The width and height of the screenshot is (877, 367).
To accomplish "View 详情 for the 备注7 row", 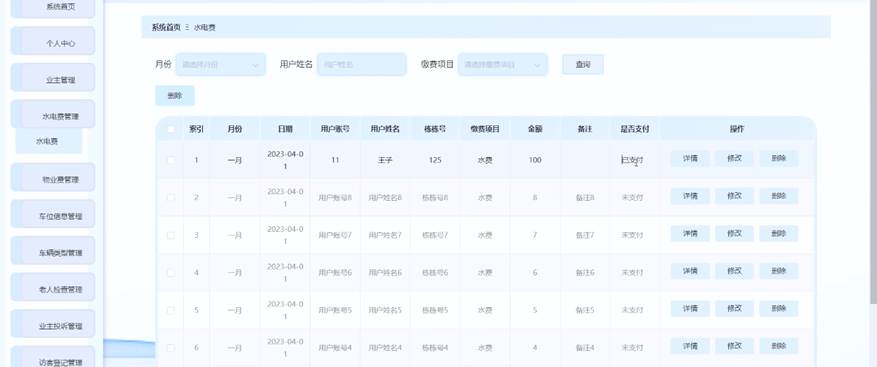I will click(690, 233).
